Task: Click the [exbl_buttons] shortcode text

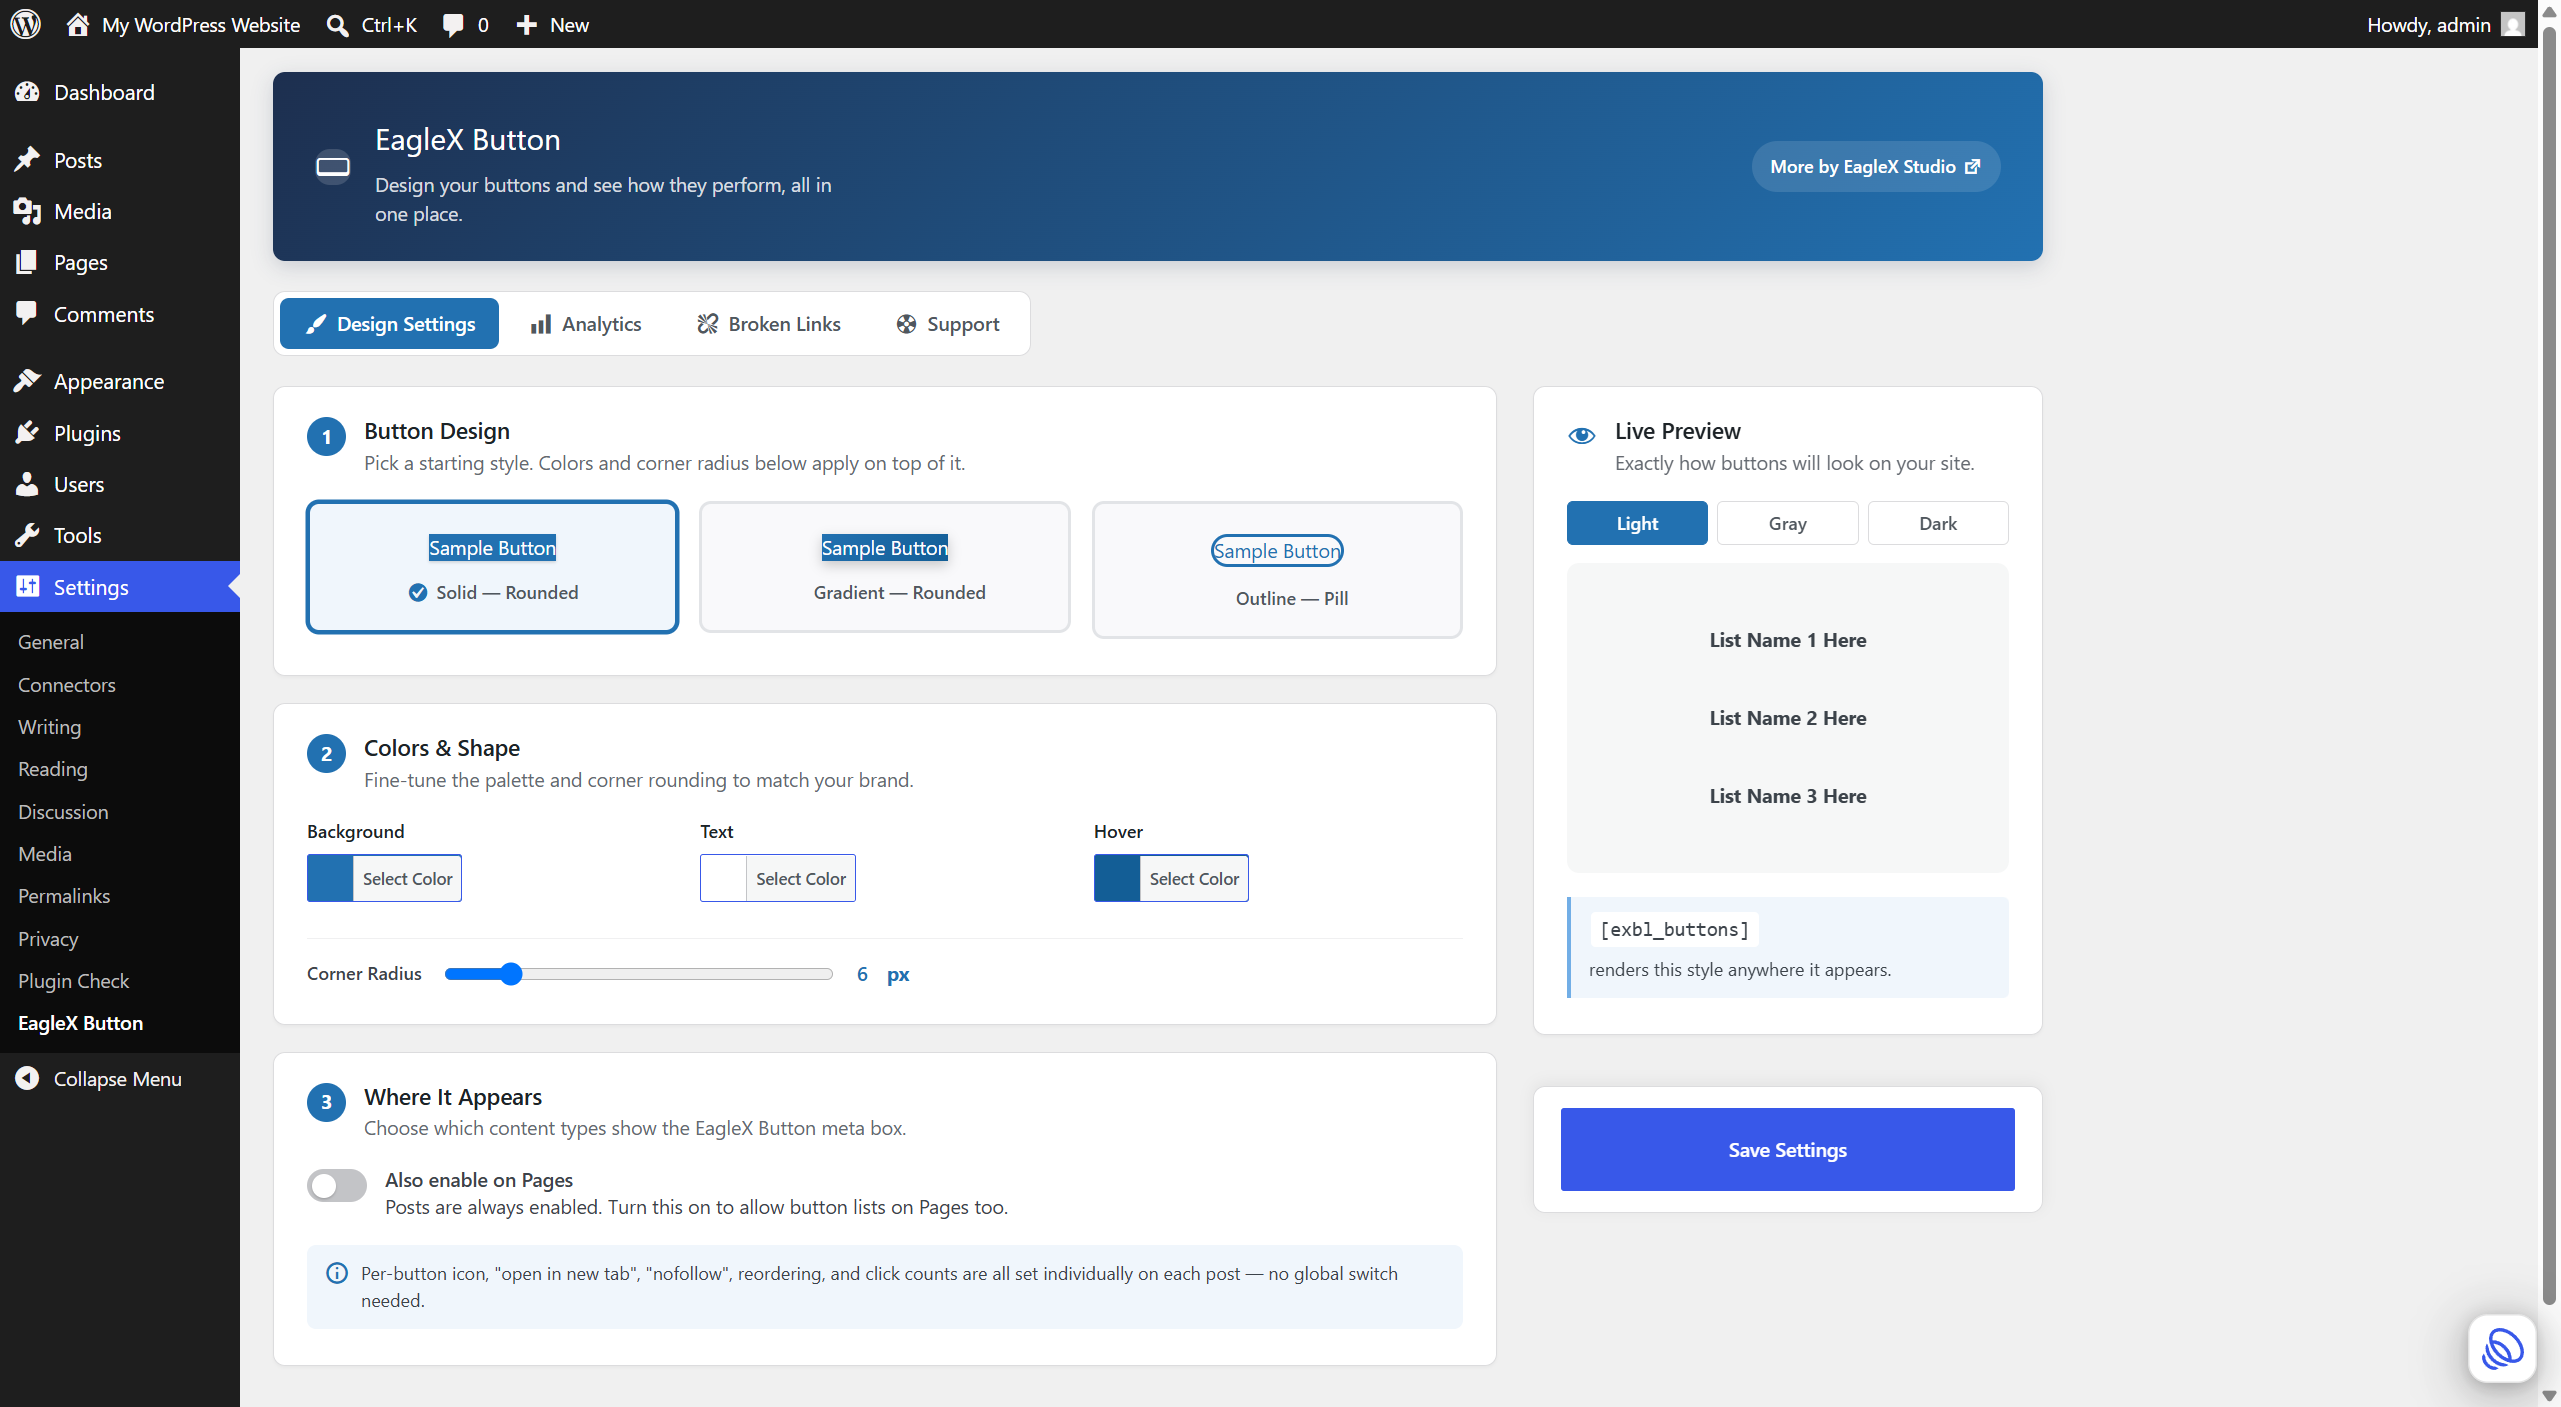Action: point(1674,929)
